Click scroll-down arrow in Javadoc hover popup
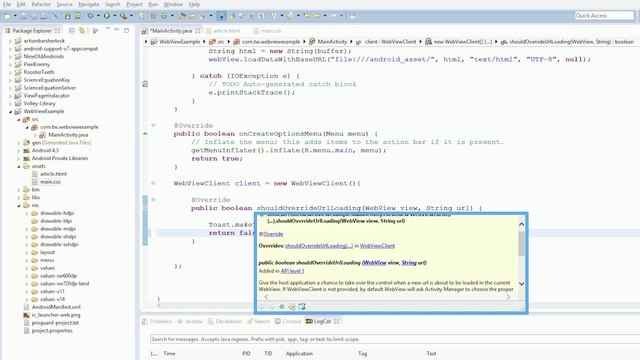Image resolution: width=640 pixels, height=360 pixels. click(521, 284)
